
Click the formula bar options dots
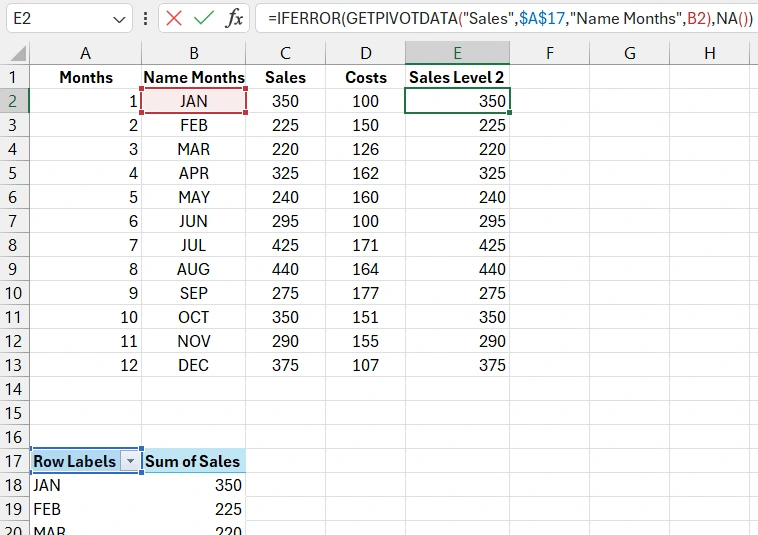point(146,18)
